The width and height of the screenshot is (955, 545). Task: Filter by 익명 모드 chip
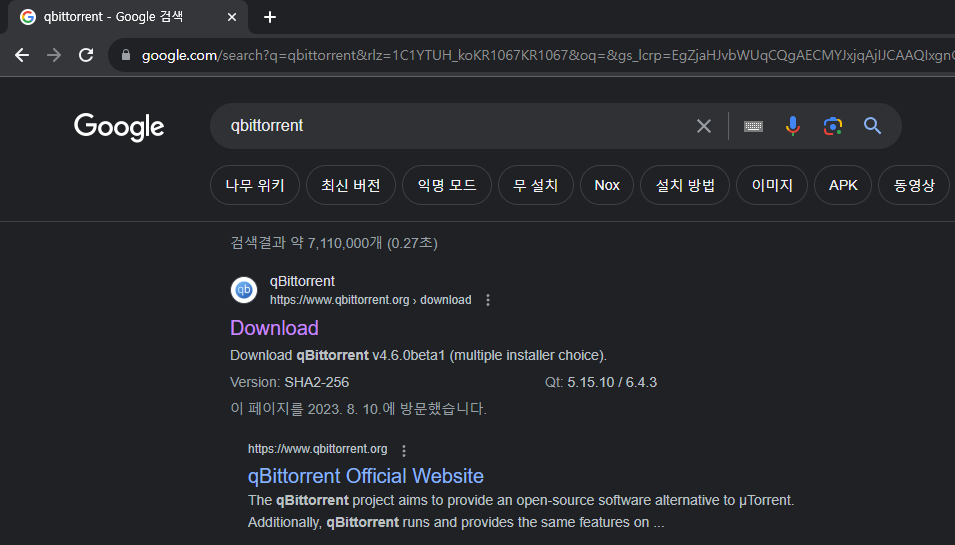[x=446, y=185]
